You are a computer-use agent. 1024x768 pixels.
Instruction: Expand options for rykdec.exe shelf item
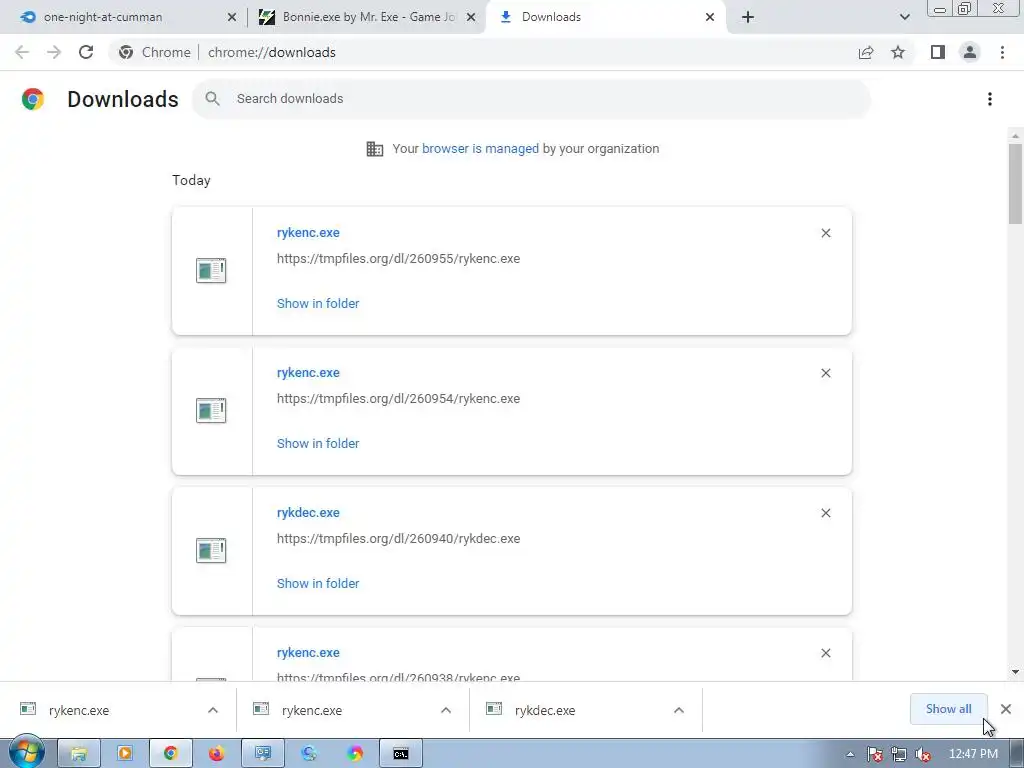point(679,710)
